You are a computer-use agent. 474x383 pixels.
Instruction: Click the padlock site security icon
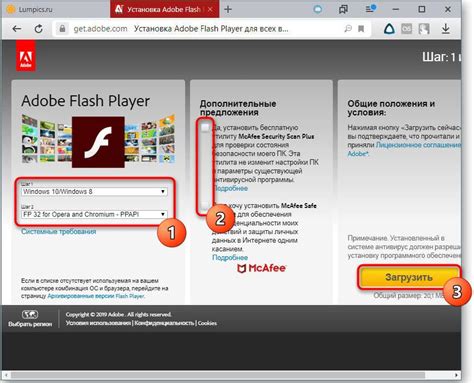(62, 29)
